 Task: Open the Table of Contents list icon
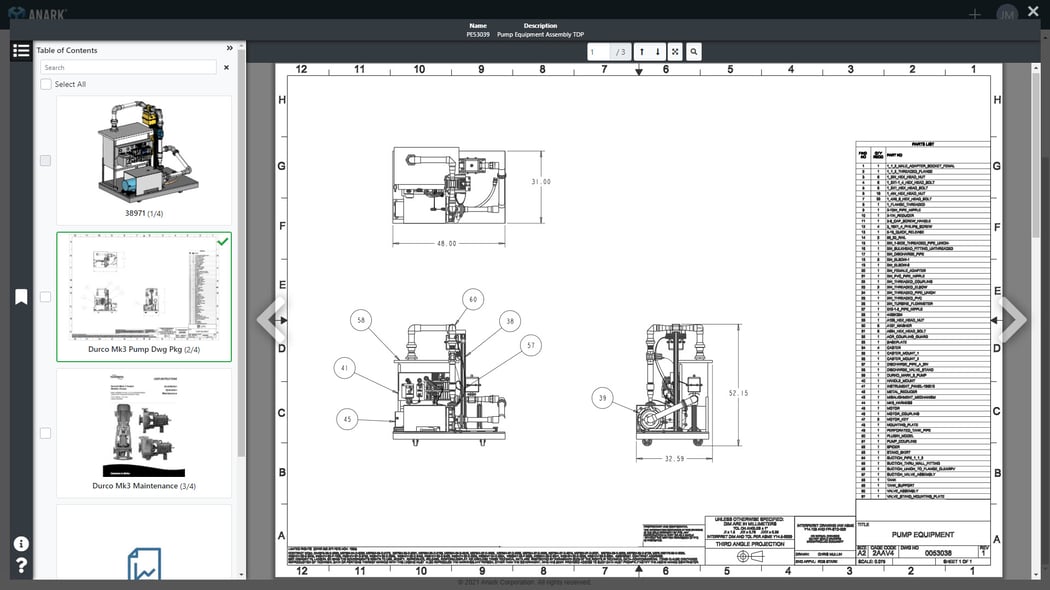click(21, 51)
